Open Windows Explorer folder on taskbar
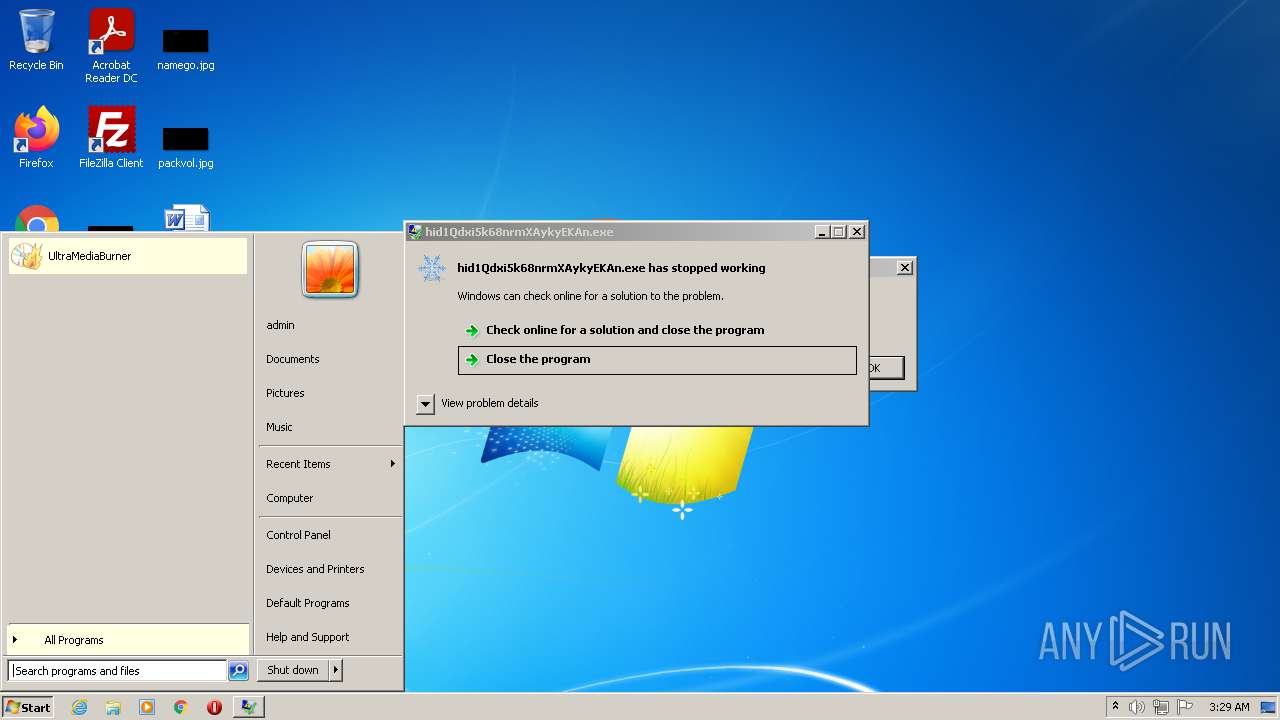 113,707
